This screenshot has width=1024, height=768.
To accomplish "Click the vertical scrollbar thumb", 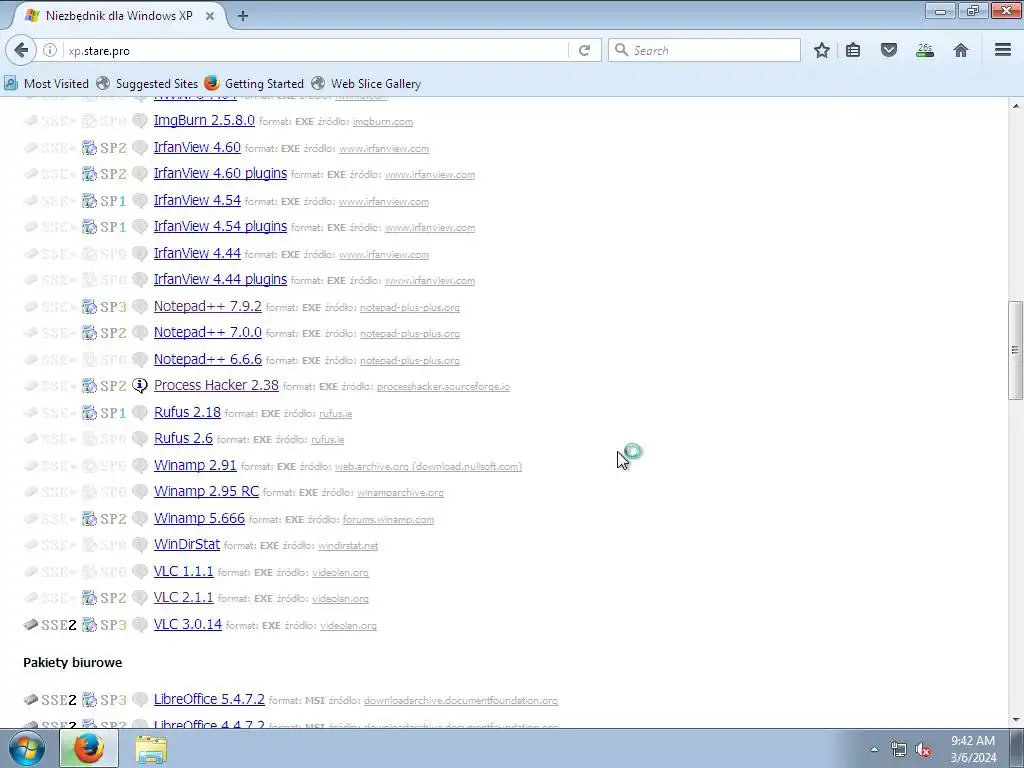I will tap(1015, 350).
